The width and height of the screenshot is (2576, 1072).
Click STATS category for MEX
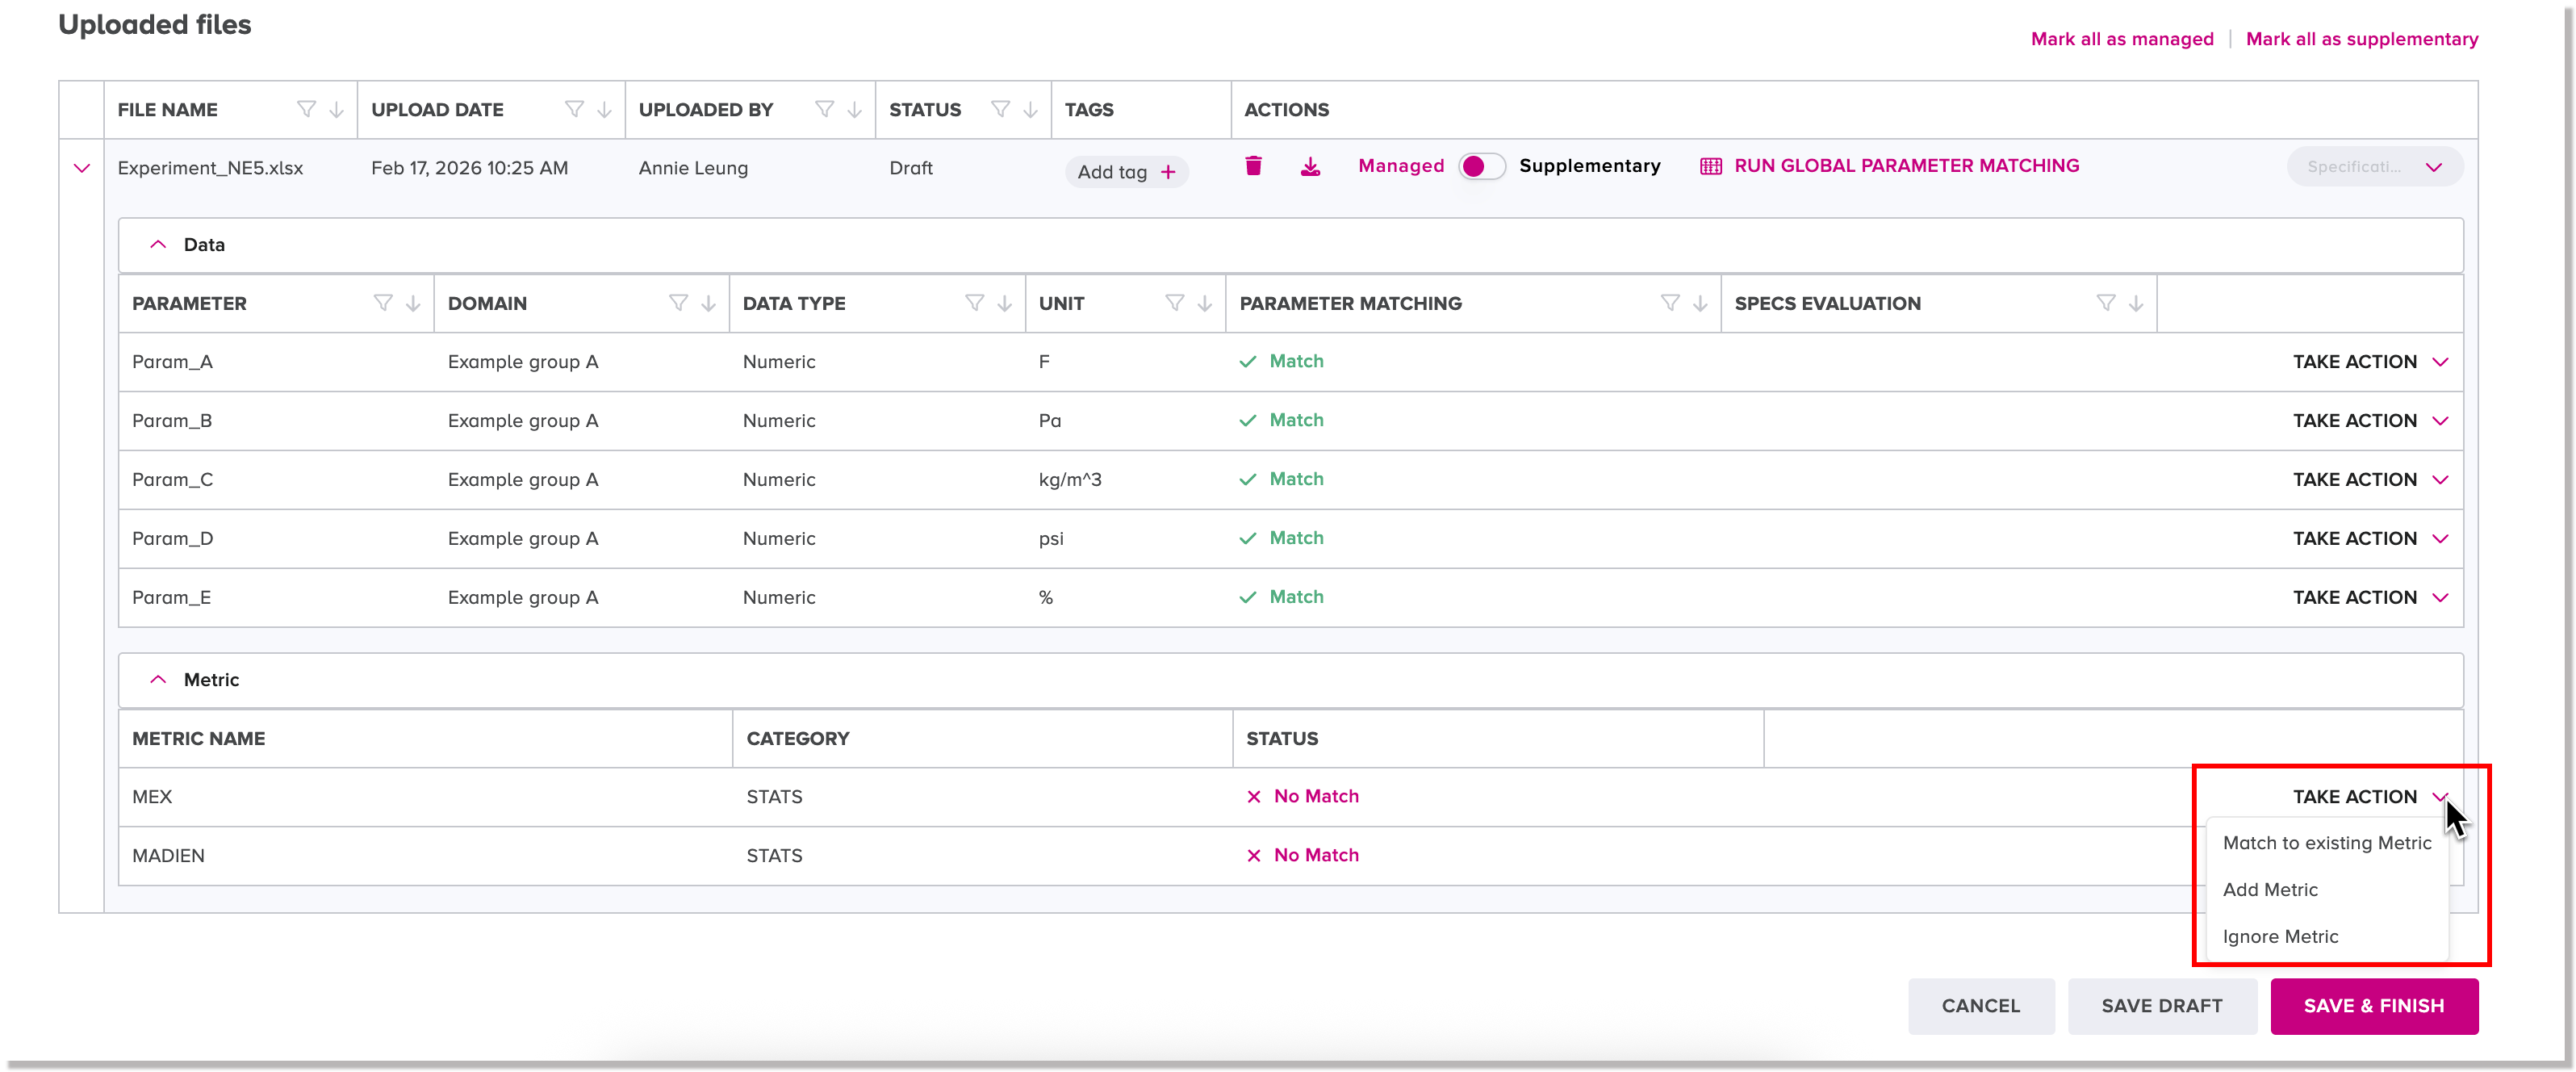tap(774, 797)
